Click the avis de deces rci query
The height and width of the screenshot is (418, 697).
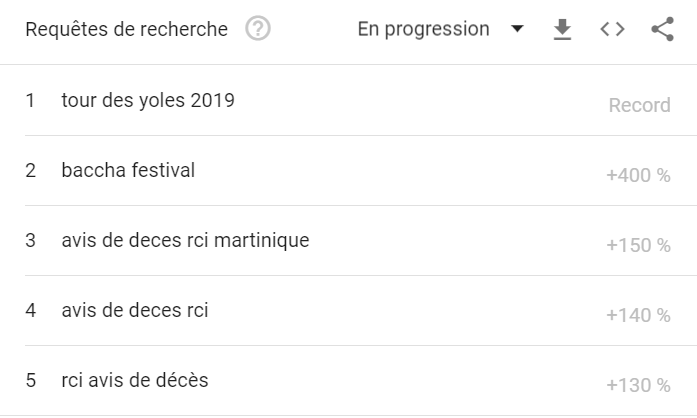tap(135, 310)
